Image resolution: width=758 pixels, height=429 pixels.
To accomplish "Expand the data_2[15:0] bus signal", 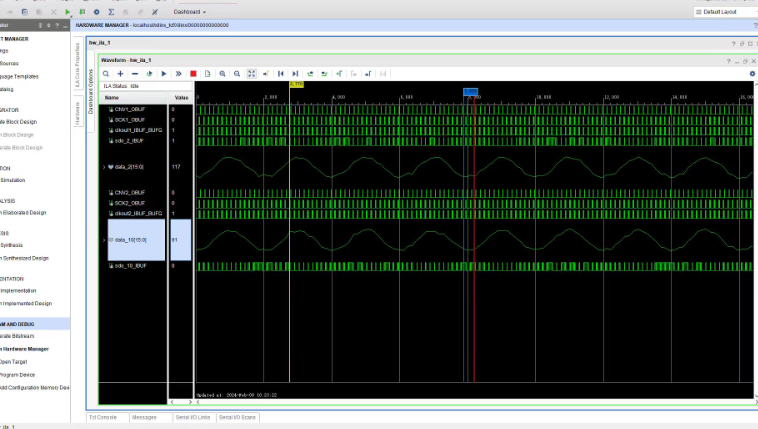I will 104,167.
